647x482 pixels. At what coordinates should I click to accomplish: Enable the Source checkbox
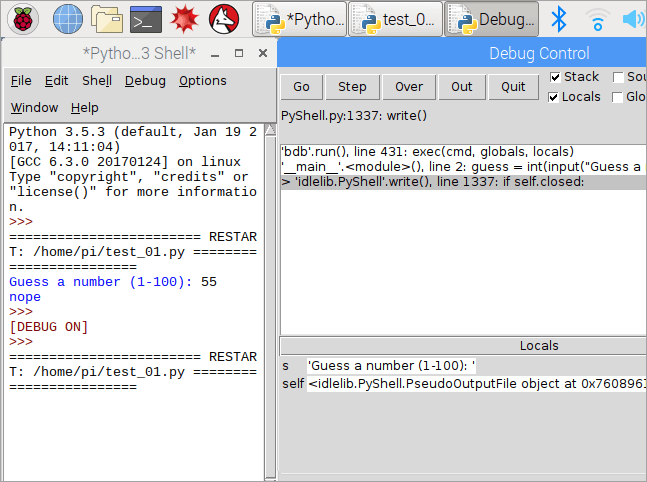(618, 77)
